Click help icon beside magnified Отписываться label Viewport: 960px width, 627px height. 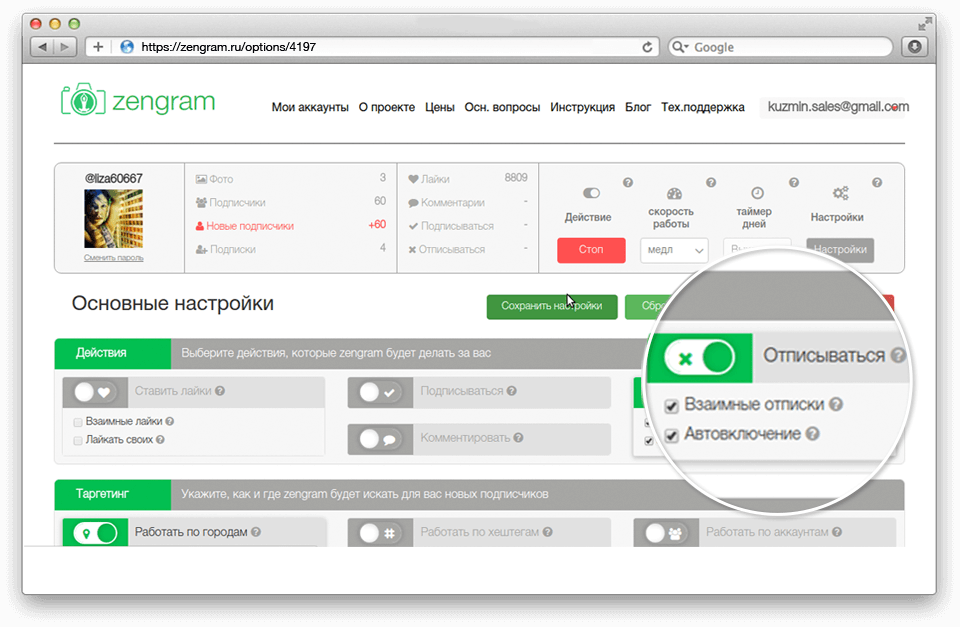point(898,356)
